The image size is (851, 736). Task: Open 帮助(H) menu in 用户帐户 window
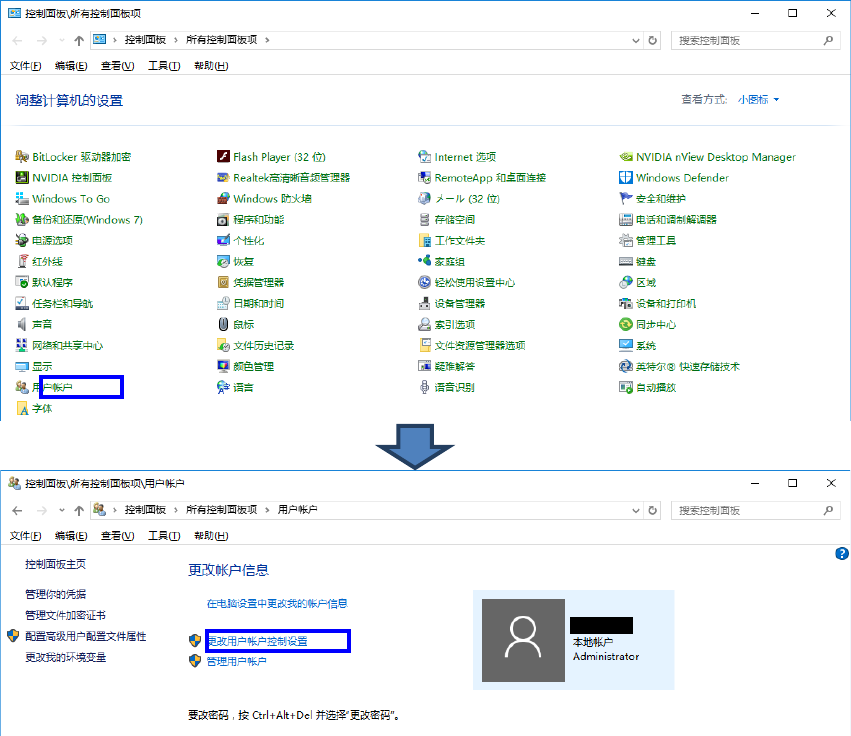click(x=211, y=536)
